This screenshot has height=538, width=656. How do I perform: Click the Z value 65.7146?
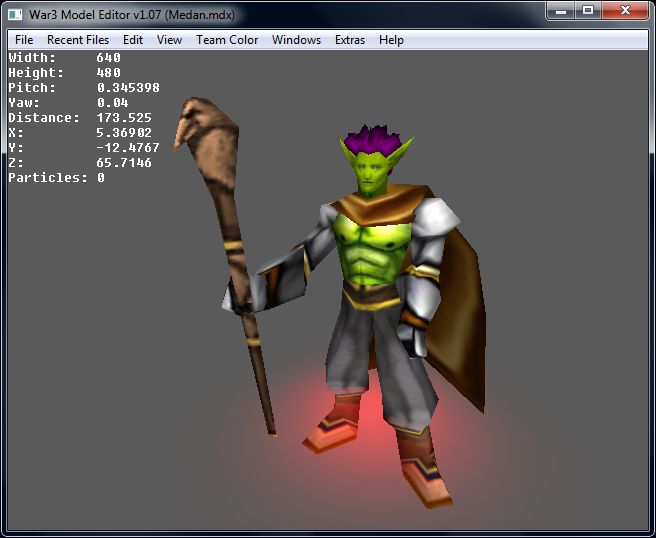[124, 163]
